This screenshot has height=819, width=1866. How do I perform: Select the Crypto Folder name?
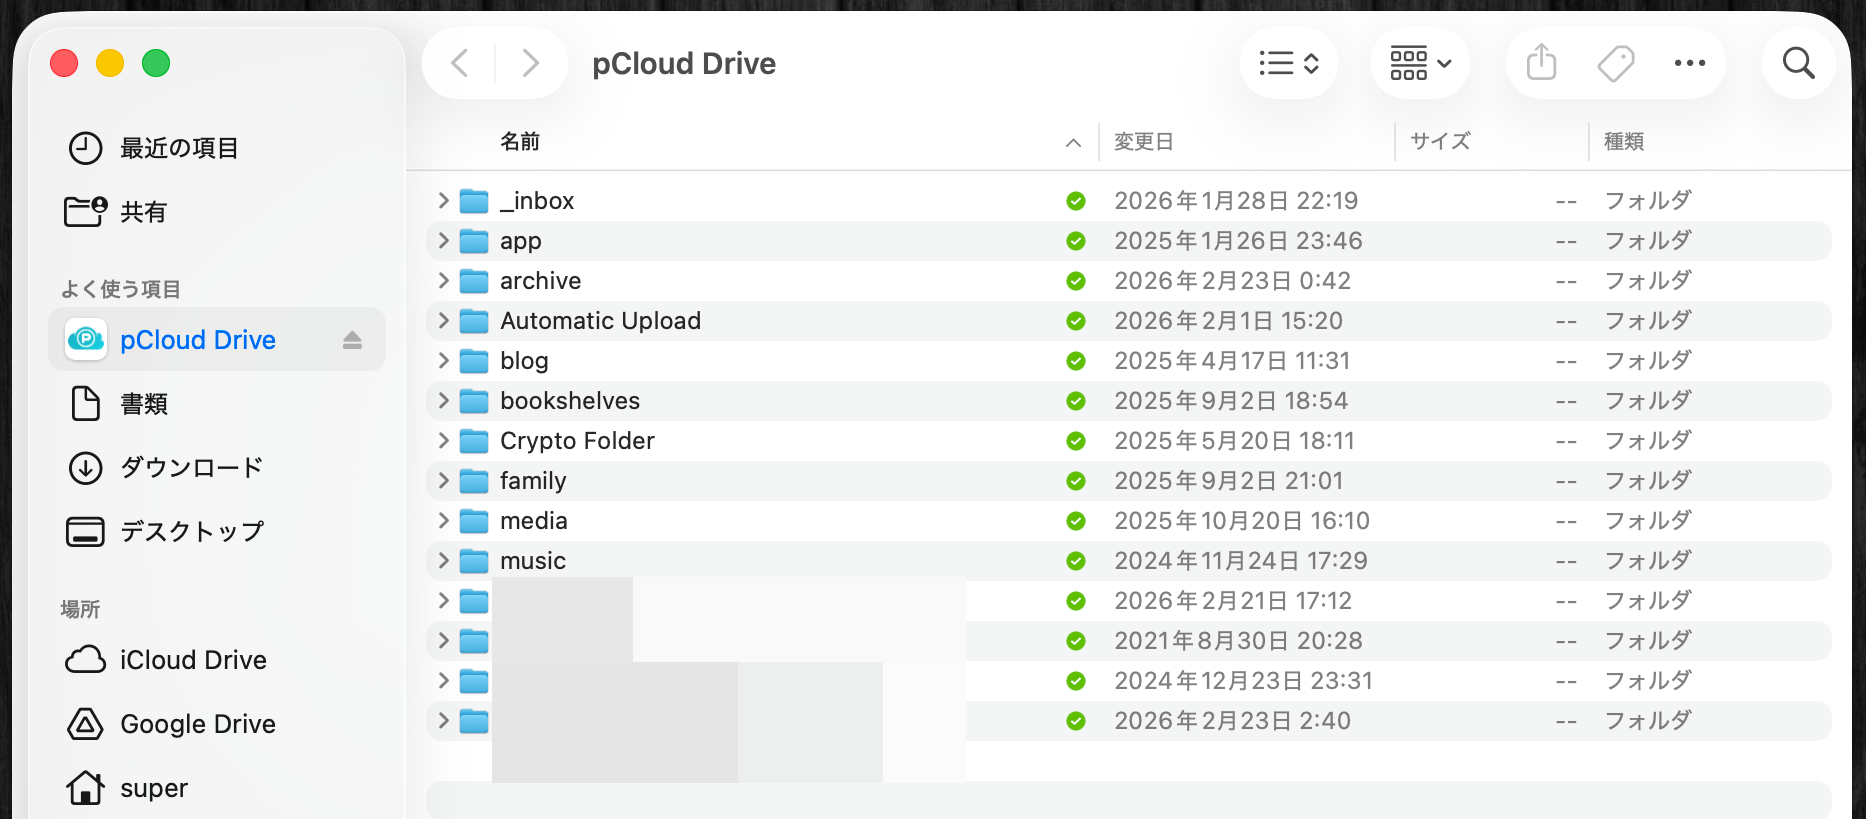[577, 441]
